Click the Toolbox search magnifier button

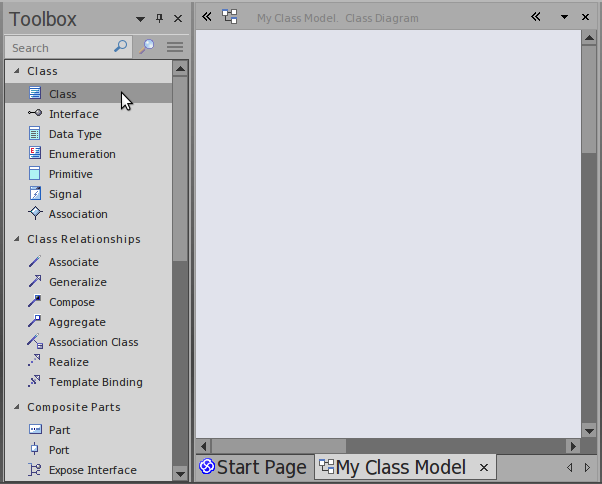click(x=147, y=47)
